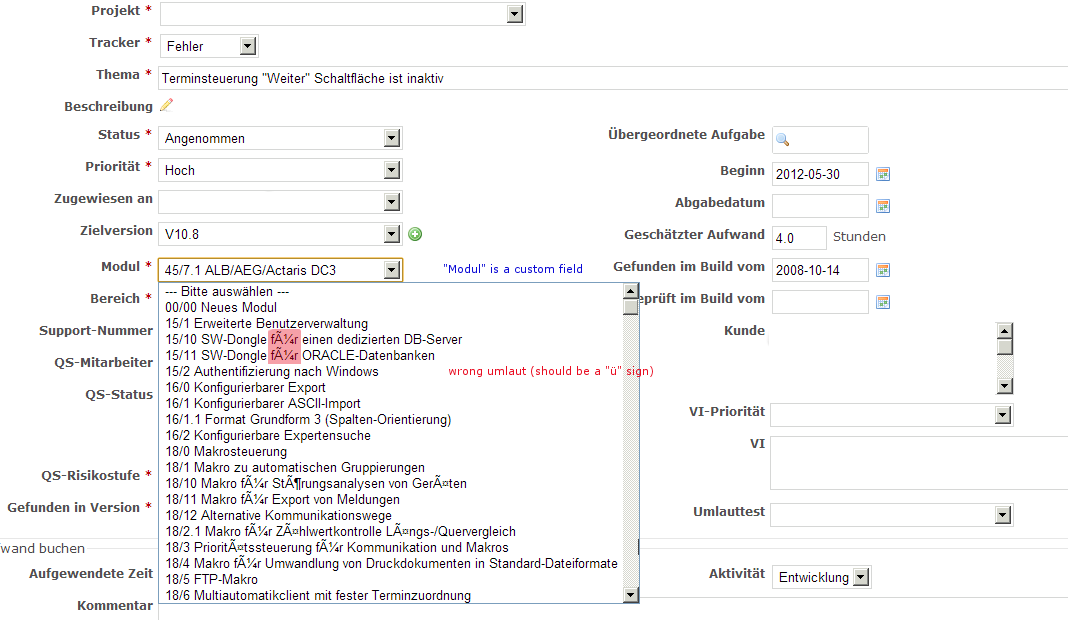Open the Status dropdown showing Angenommen
Image resolution: width=1068 pixels, height=620 pixels.
(391, 138)
